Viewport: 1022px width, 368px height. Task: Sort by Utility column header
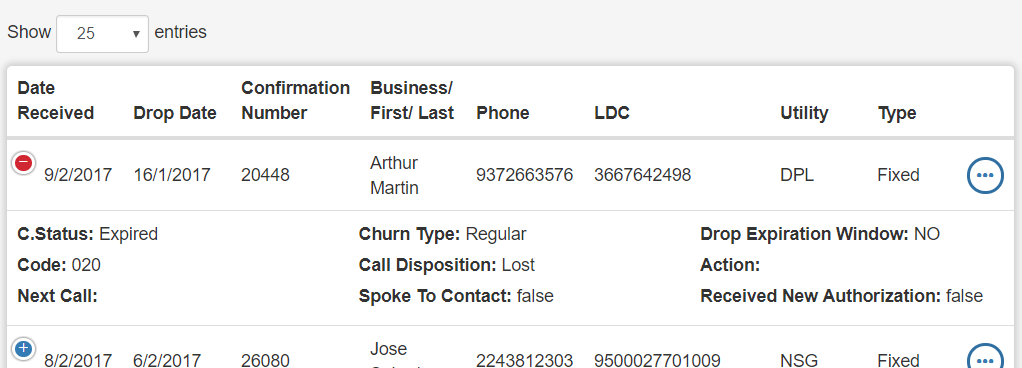(804, 113)
